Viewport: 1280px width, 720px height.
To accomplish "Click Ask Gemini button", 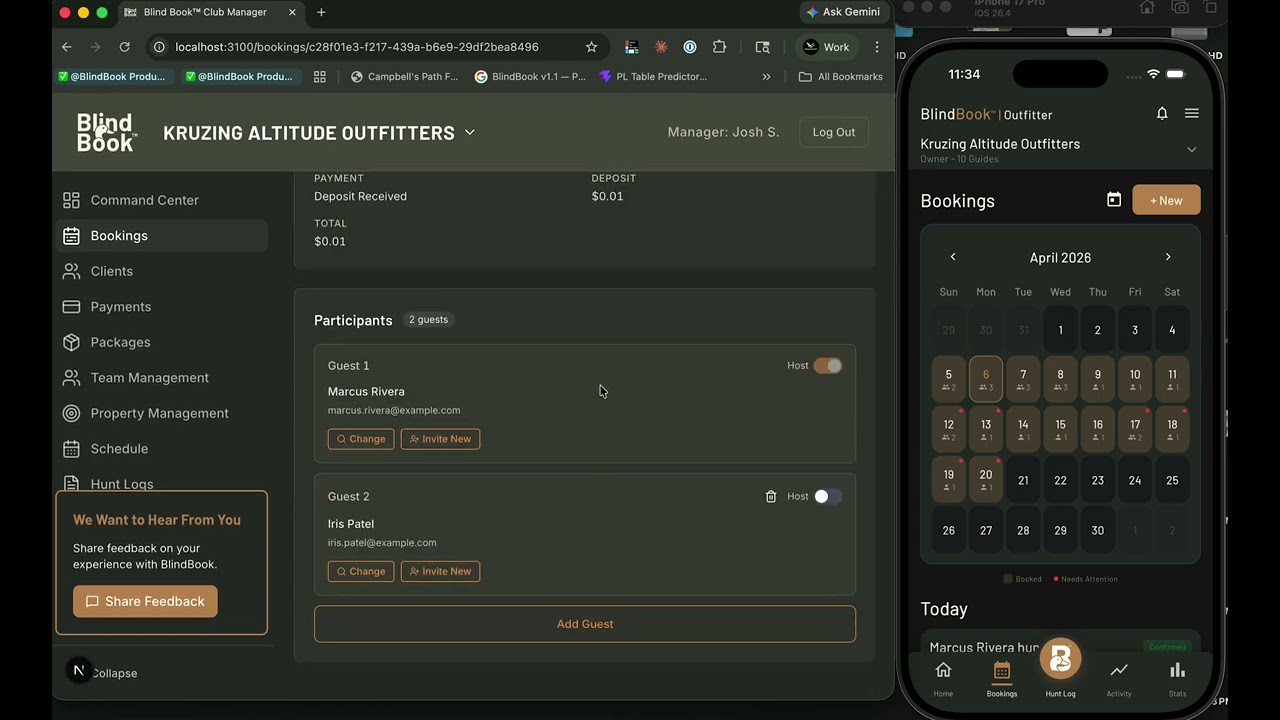I will pos(844,12).
